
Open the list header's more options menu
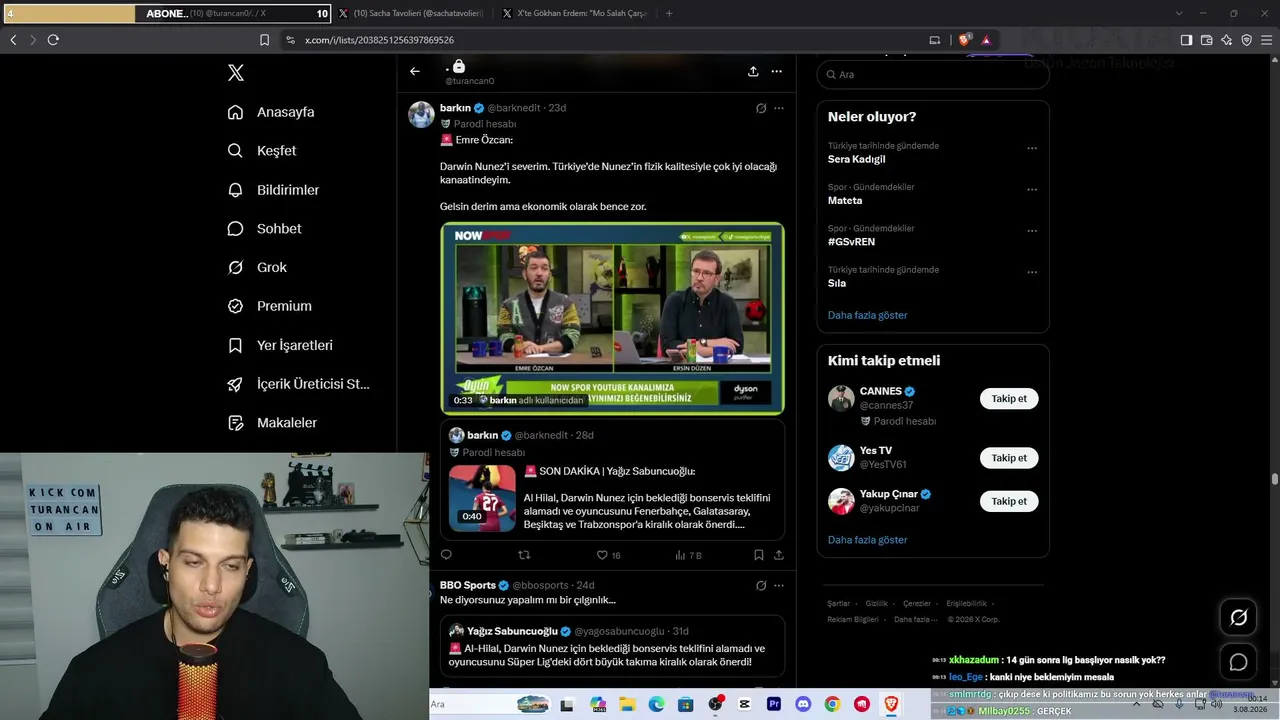tap(776, 72)
